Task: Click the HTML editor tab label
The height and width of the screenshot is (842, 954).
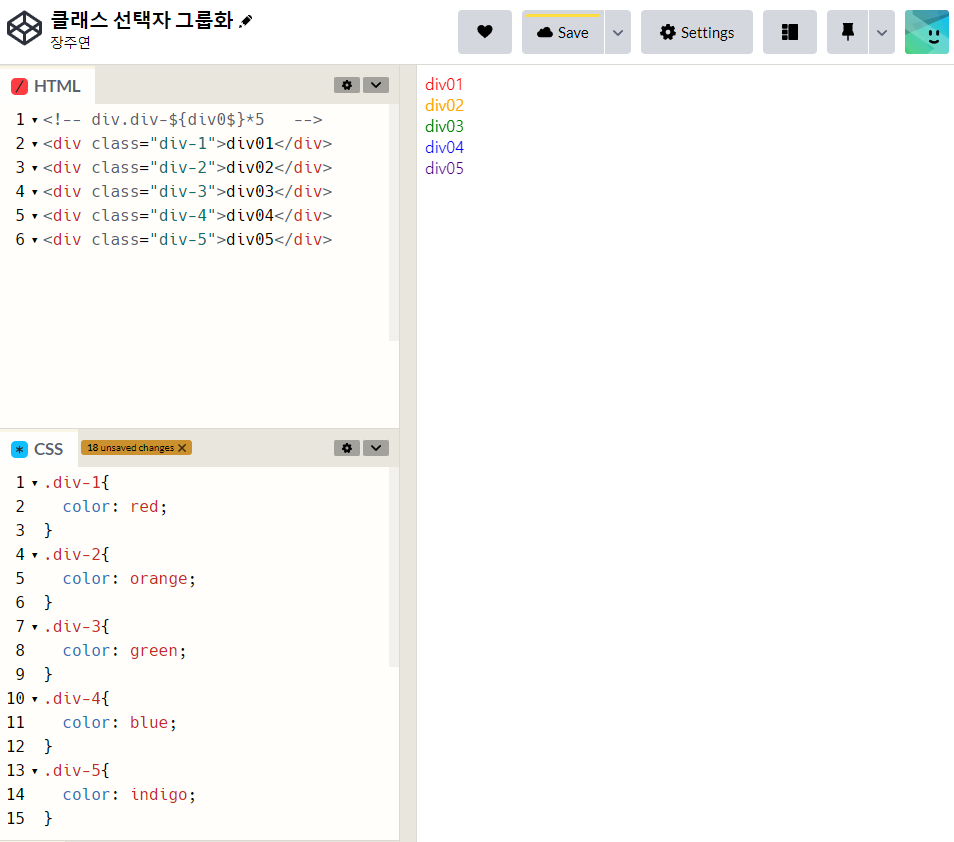Action: click(x=57, y=86)
